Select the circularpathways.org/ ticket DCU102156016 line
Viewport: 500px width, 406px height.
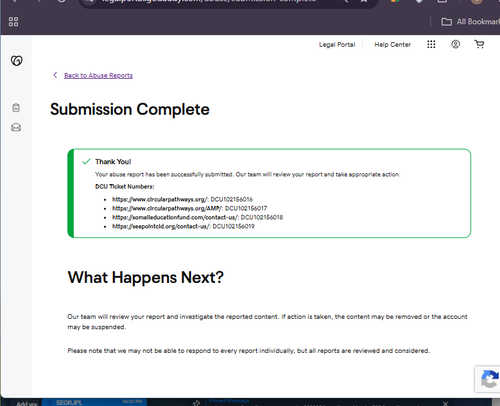click(x=182, y=199)
